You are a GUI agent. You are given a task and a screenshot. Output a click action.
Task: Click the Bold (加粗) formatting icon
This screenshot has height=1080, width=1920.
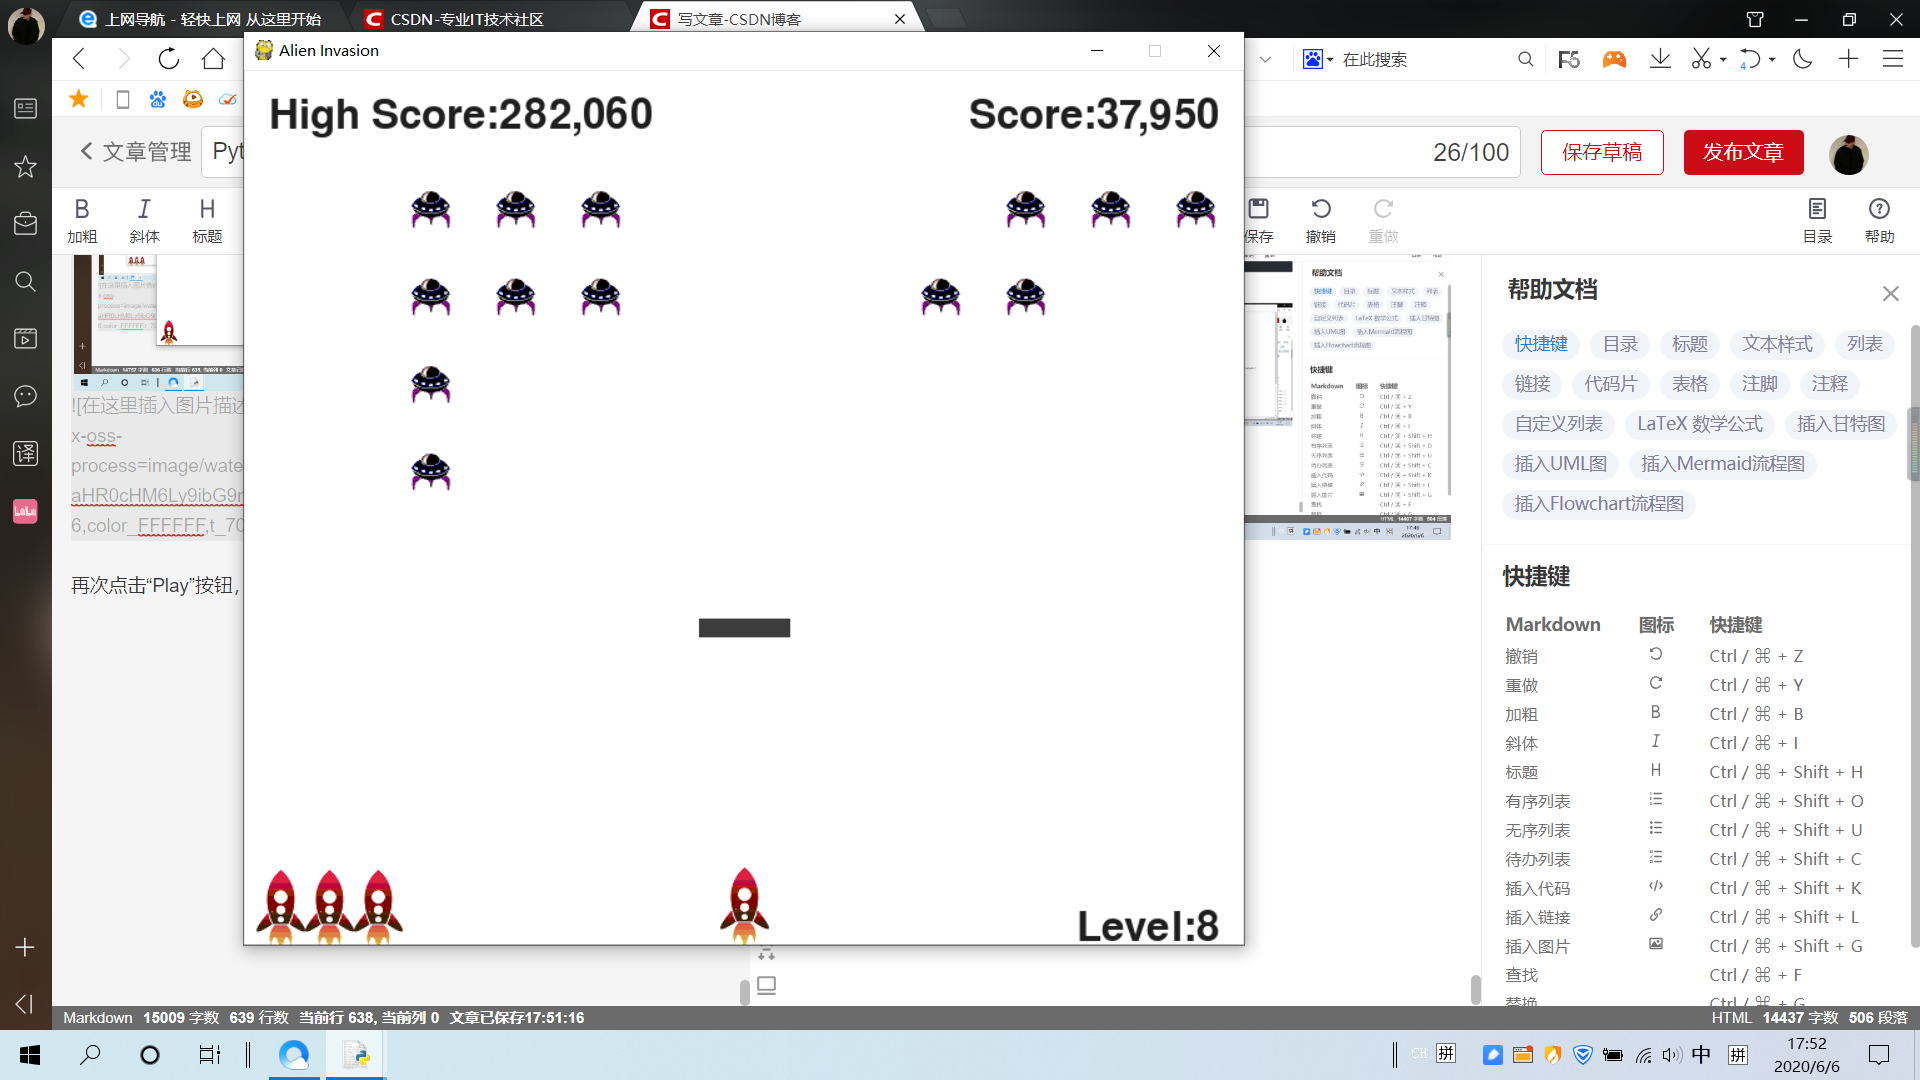pyautogui.click(x=82, y=209)
